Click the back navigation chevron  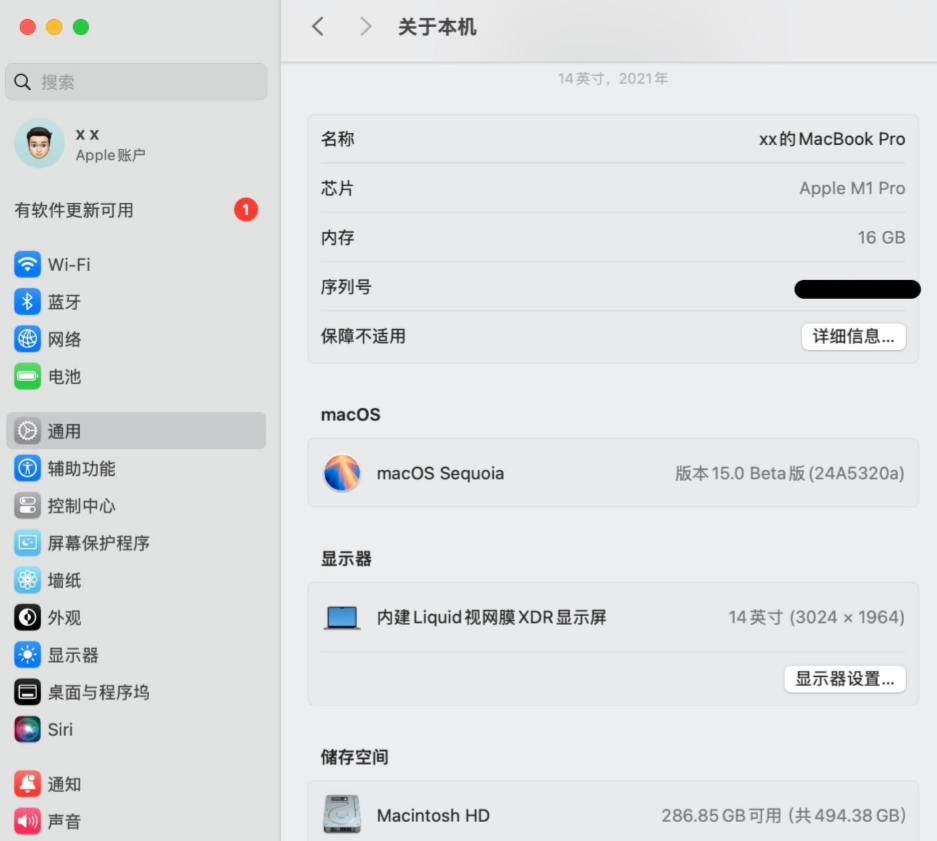coord(317,27)
